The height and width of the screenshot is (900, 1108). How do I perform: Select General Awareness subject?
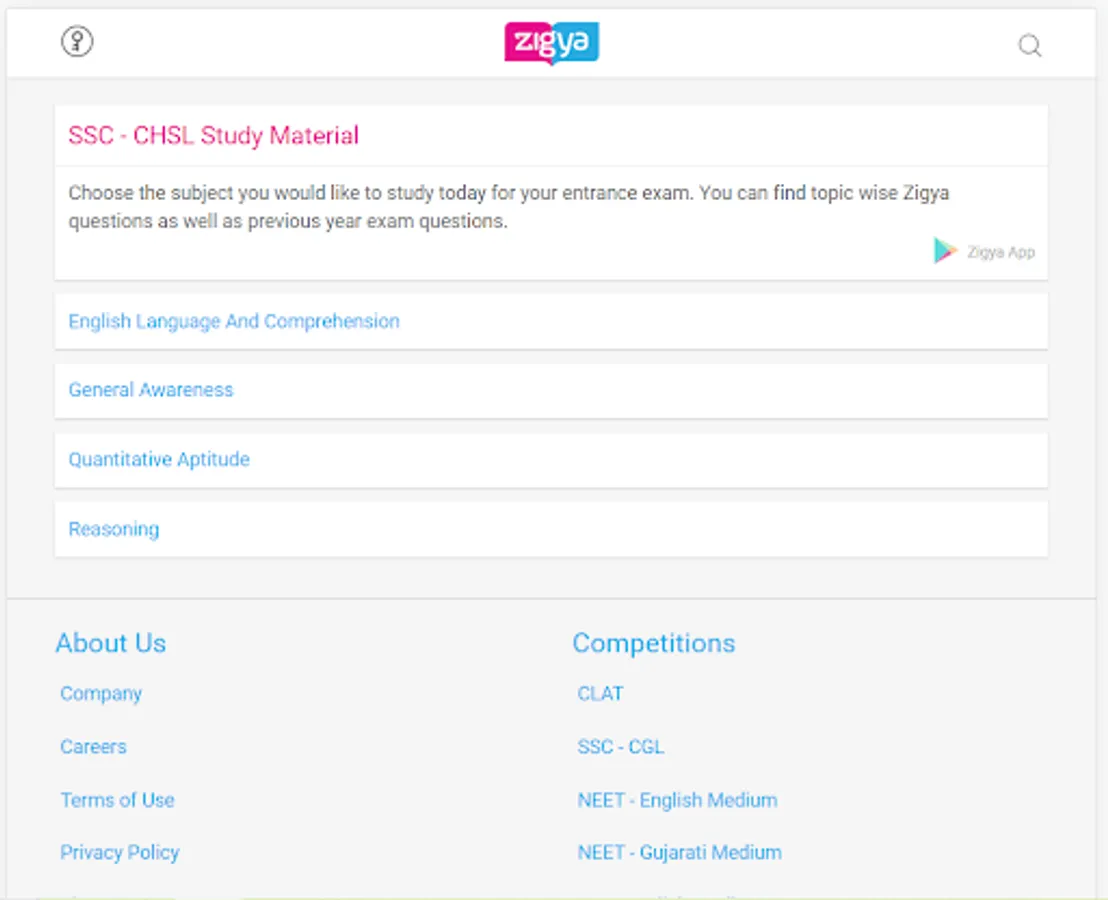click(551, 390)
